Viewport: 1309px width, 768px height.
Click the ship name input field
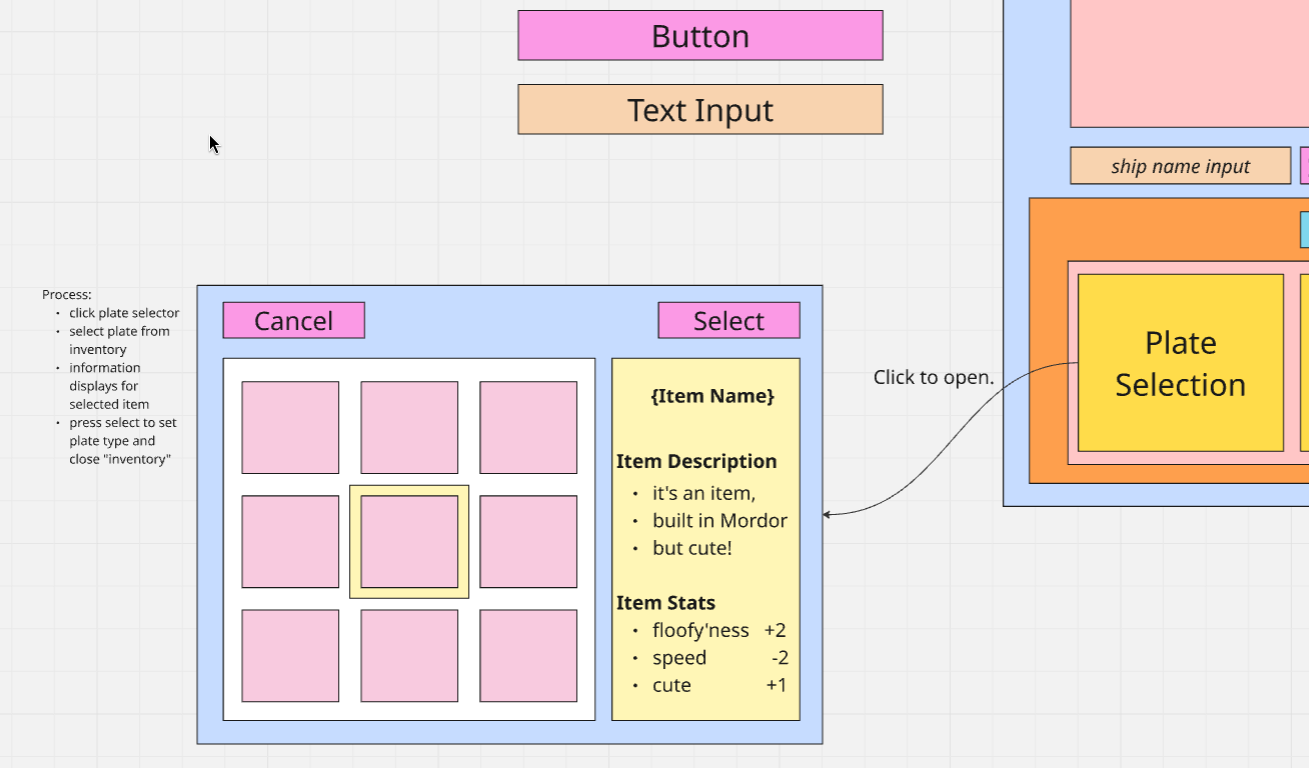click(1180, 166)
